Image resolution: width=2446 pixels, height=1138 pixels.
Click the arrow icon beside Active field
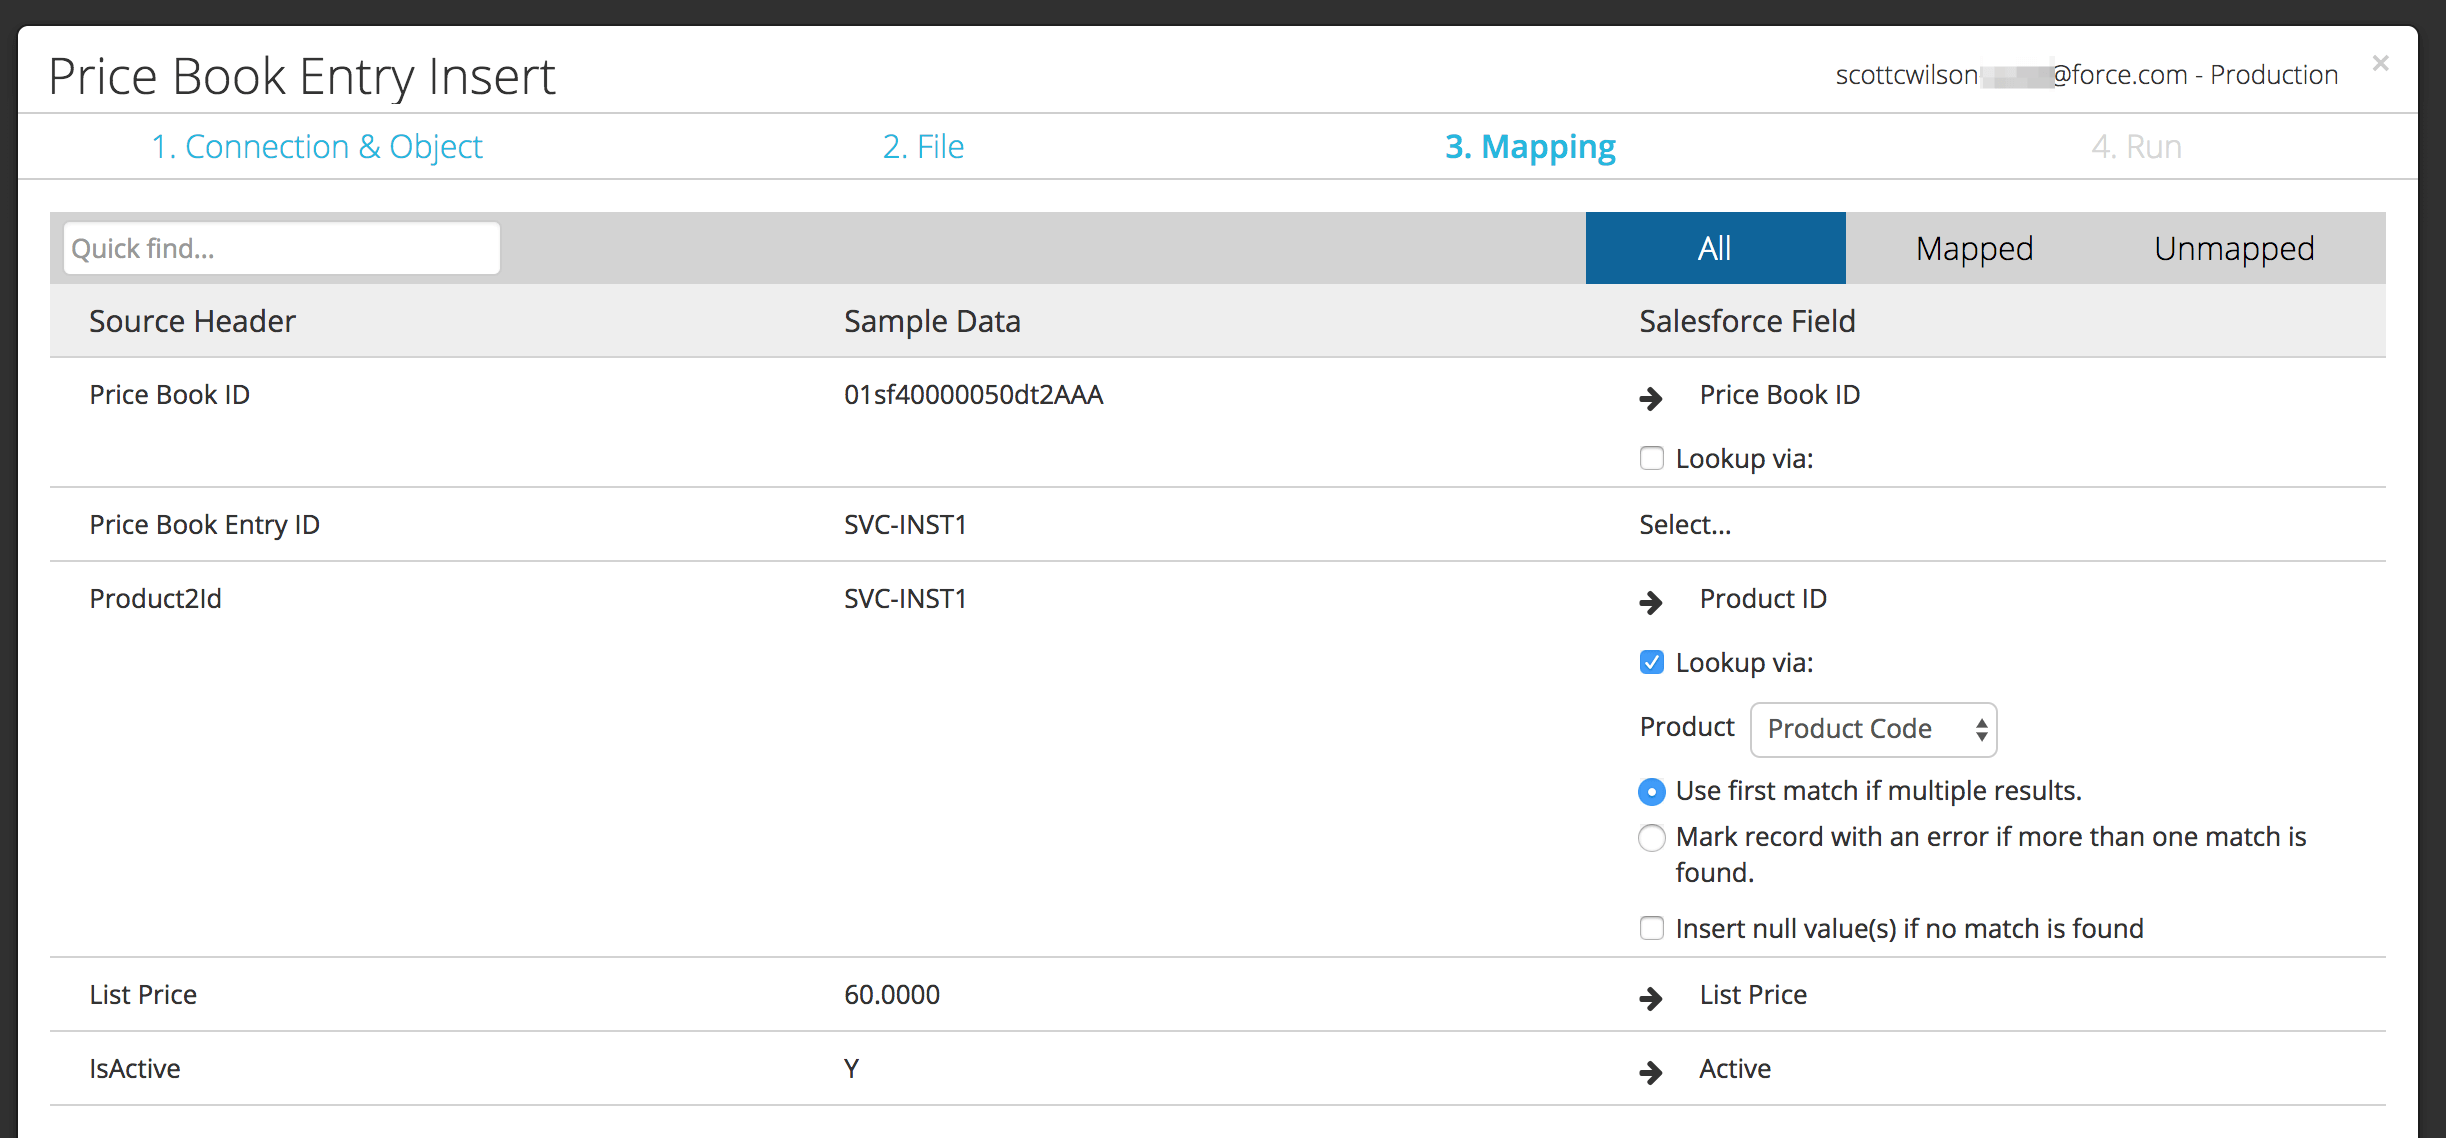[1651, 1072]
